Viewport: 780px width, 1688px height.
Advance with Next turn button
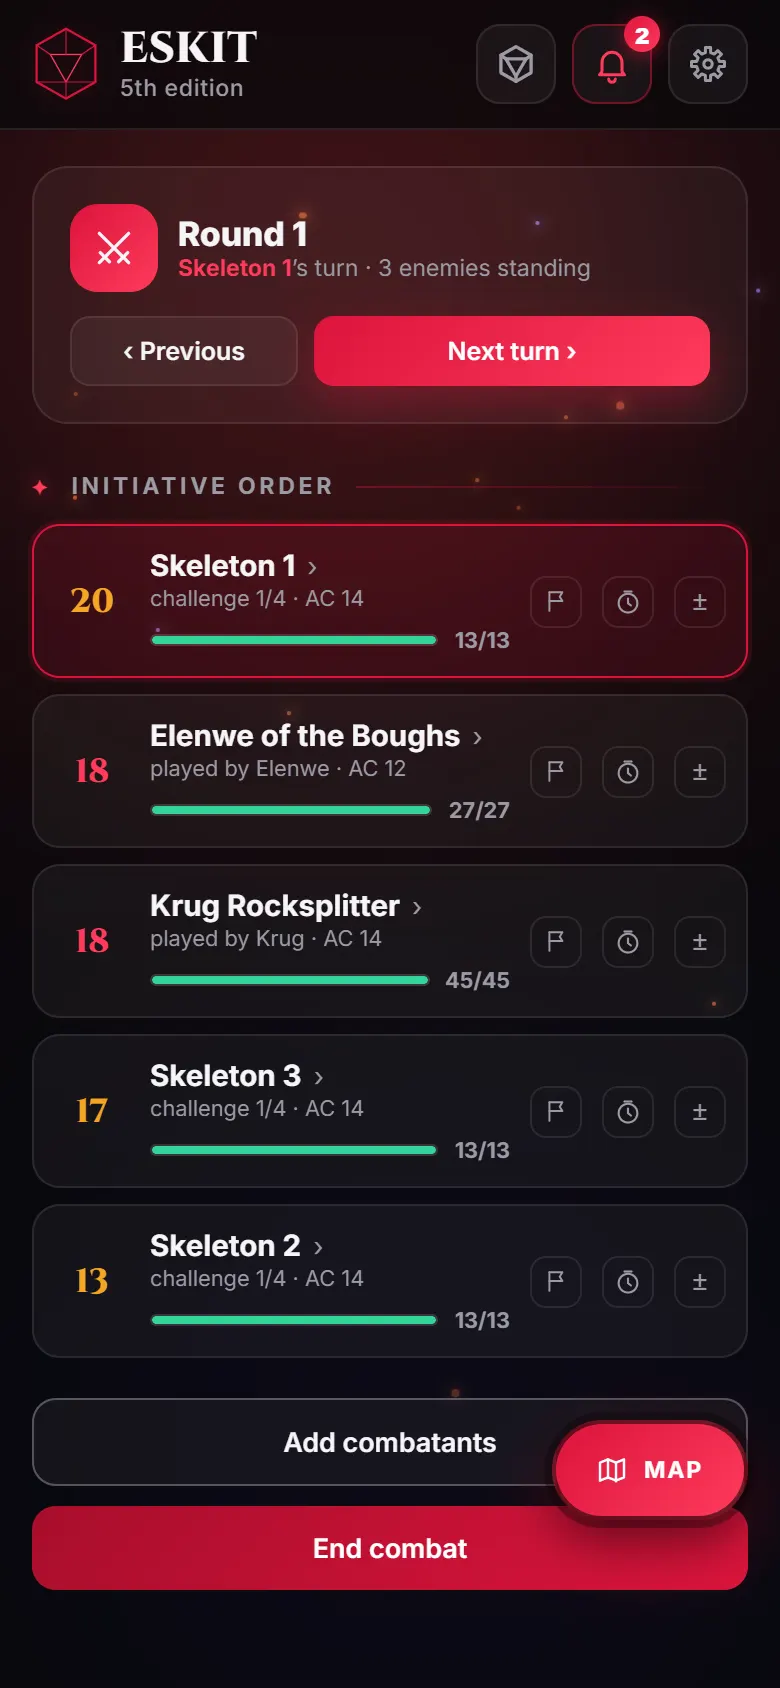click(512, 351)
